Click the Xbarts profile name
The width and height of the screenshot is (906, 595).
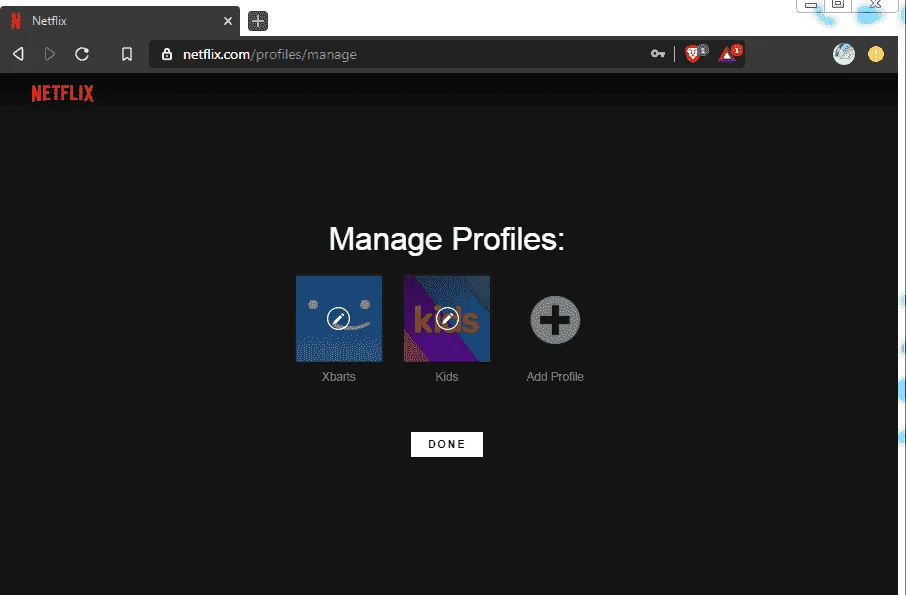coord(339,377)
